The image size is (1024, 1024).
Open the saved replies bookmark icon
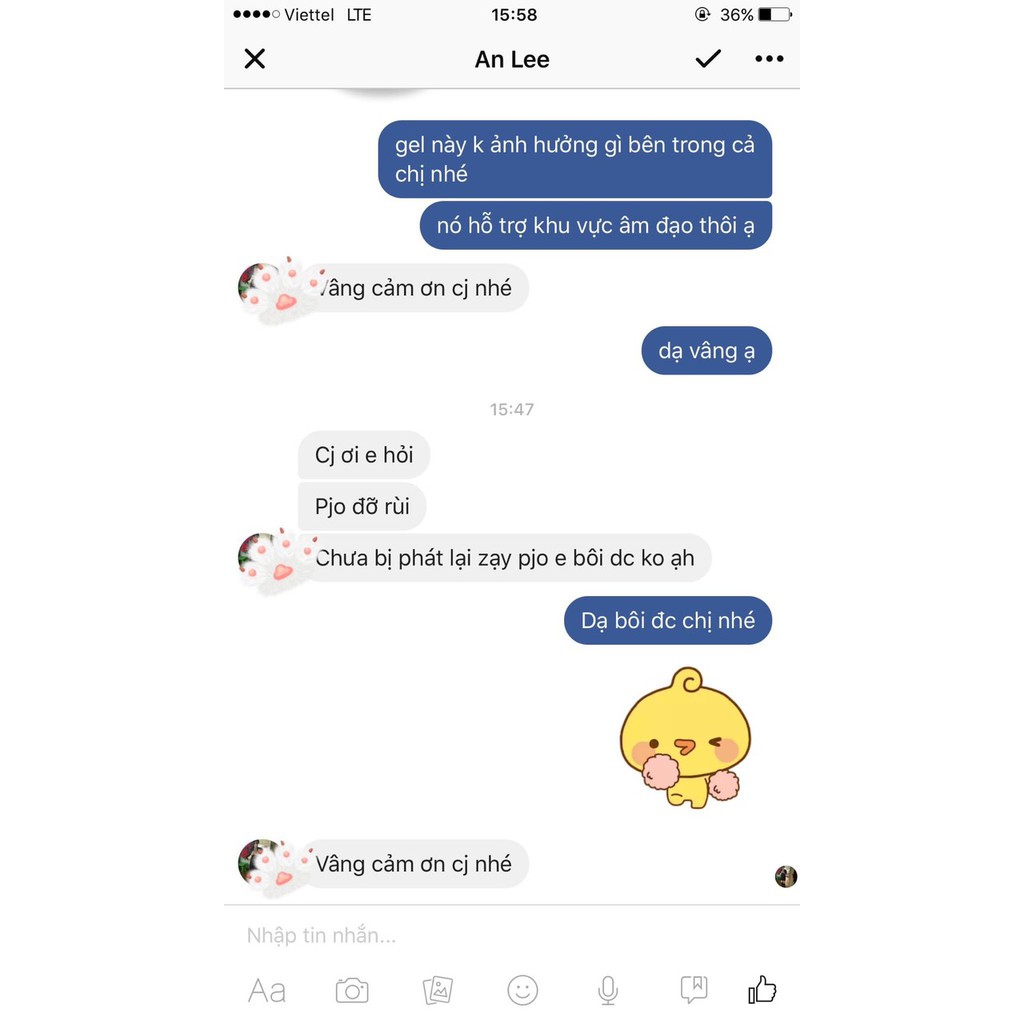click(694, 989)
